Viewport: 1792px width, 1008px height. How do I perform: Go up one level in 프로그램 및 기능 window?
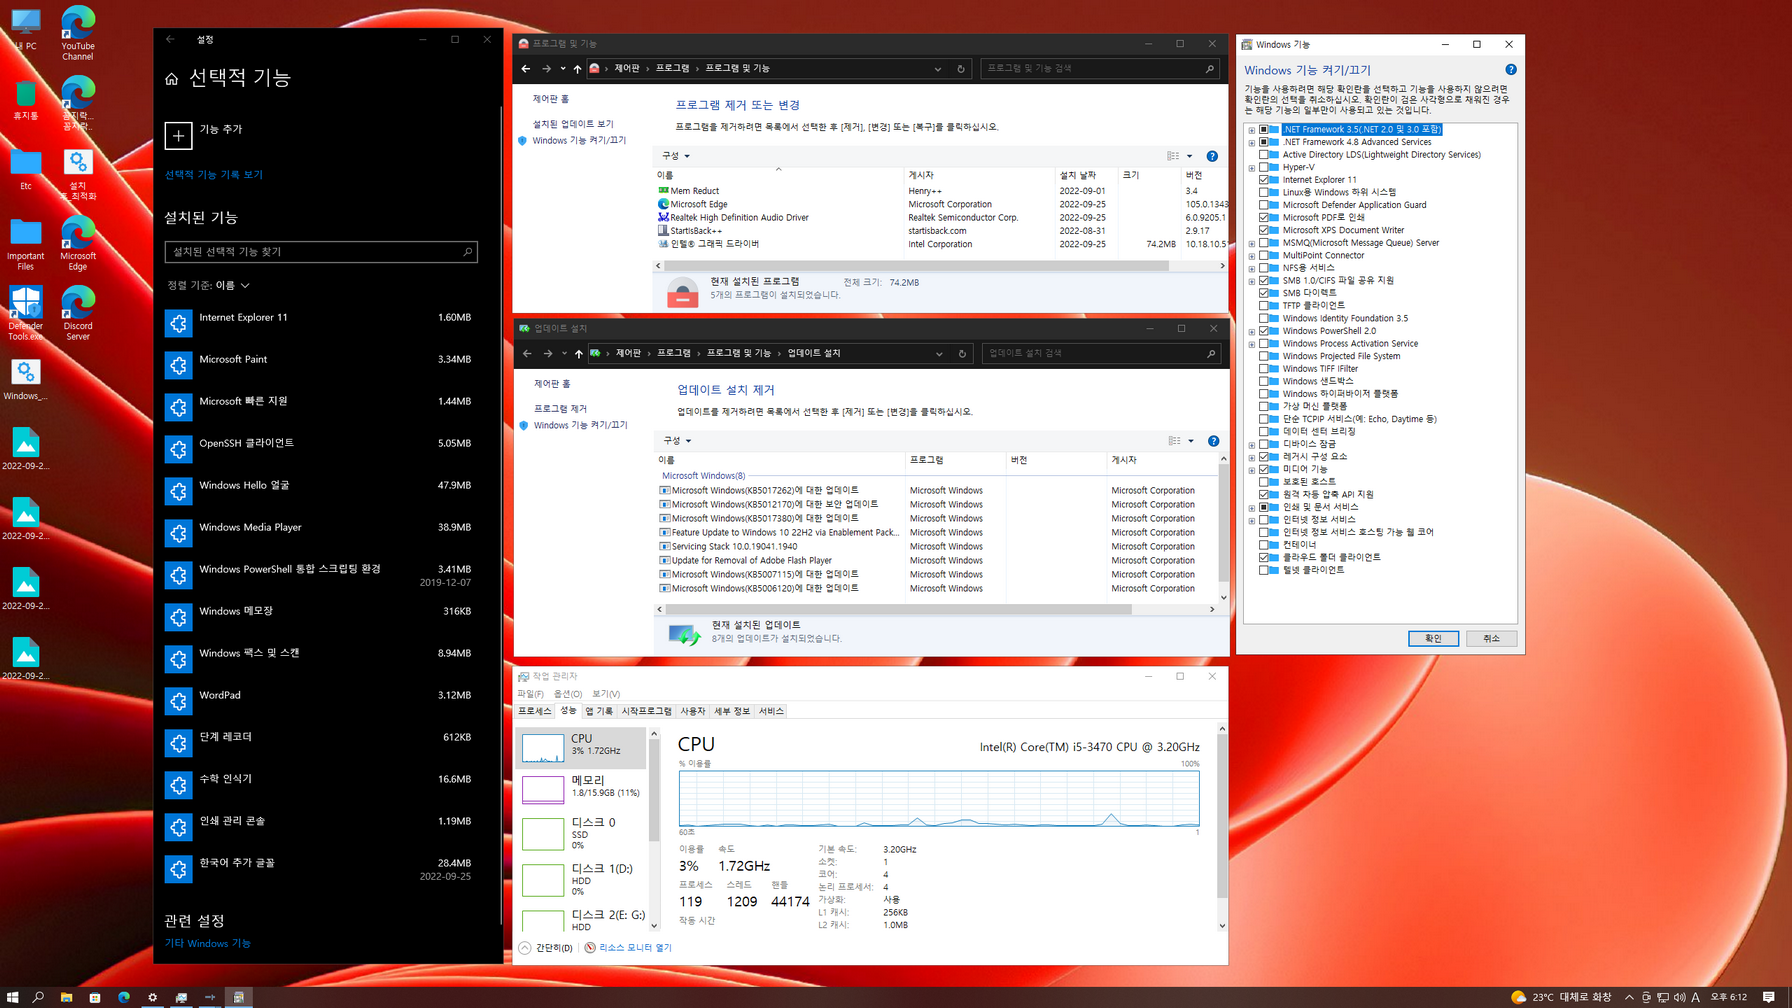click(577, 69)
